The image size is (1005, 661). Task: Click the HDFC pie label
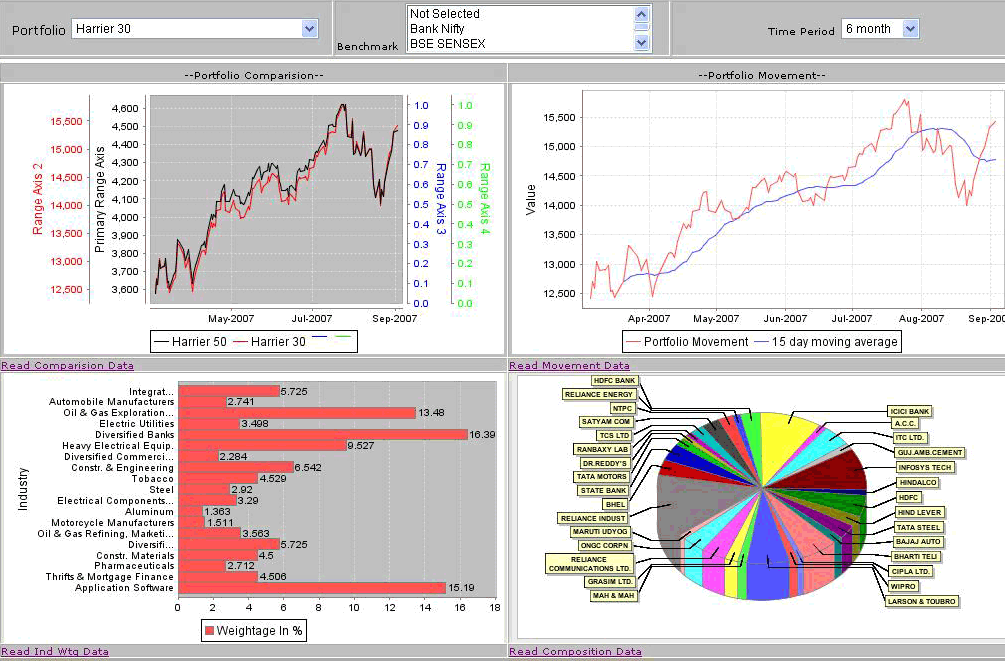[908, 498]
